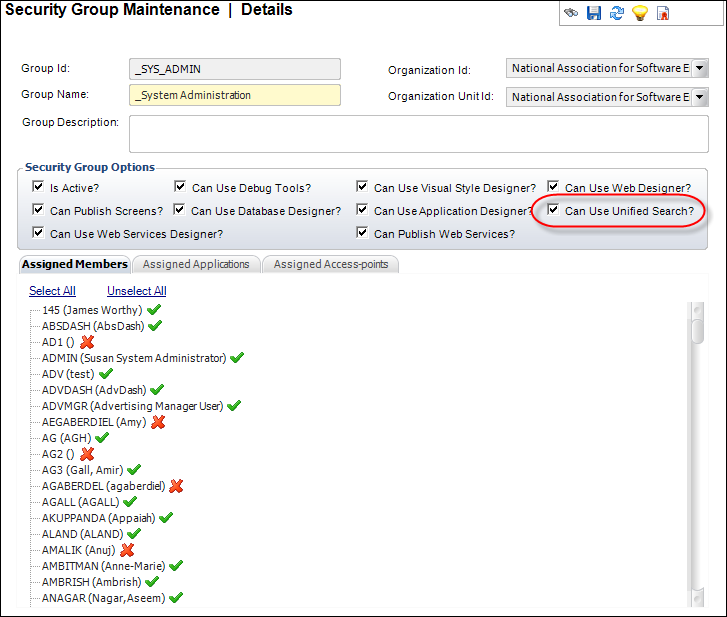
Task: Click red X beside AEGABERDIEL (Amy)
Action: pyautogui.click(x=158, y=422)
